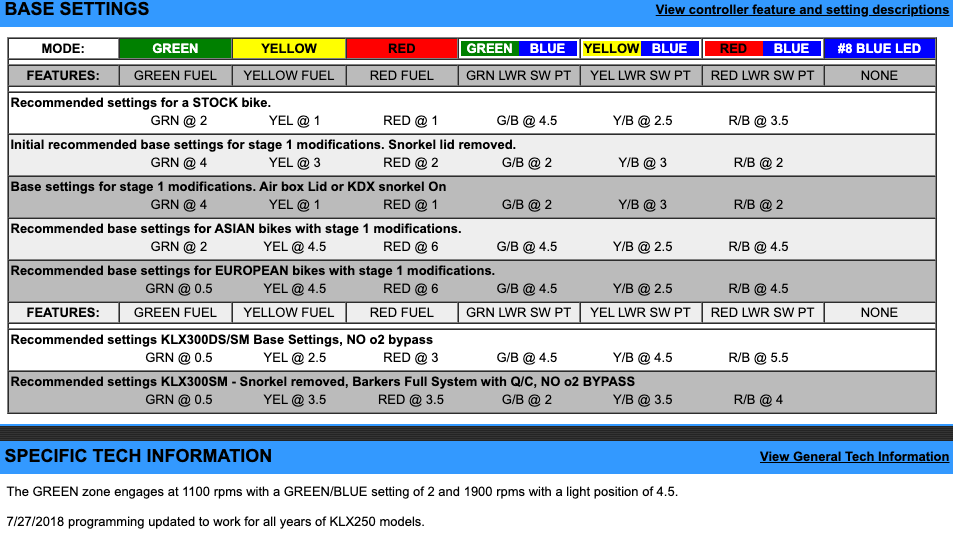Choose the RED/BLUE split mode cell
The image size is (953, 533).
tap(763, 48)
